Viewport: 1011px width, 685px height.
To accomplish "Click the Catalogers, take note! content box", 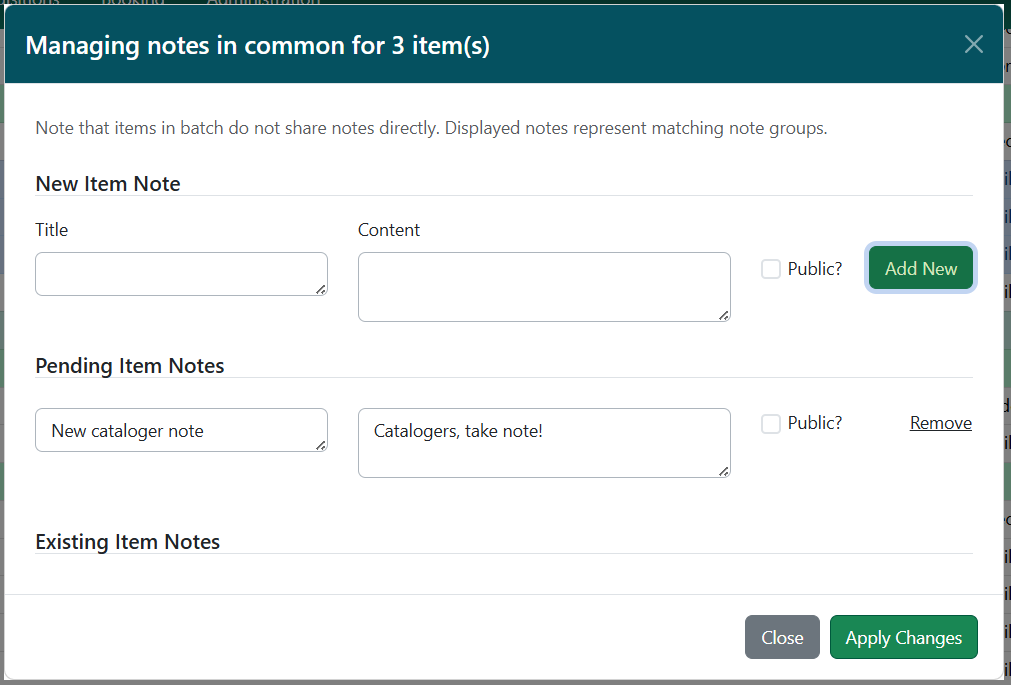I will click(543, 442).
